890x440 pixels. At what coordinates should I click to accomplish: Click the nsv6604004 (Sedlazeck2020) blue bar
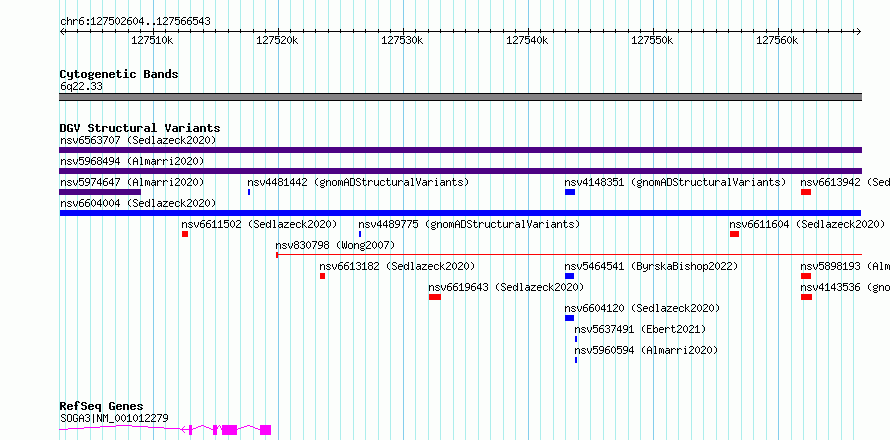point(460,213)
